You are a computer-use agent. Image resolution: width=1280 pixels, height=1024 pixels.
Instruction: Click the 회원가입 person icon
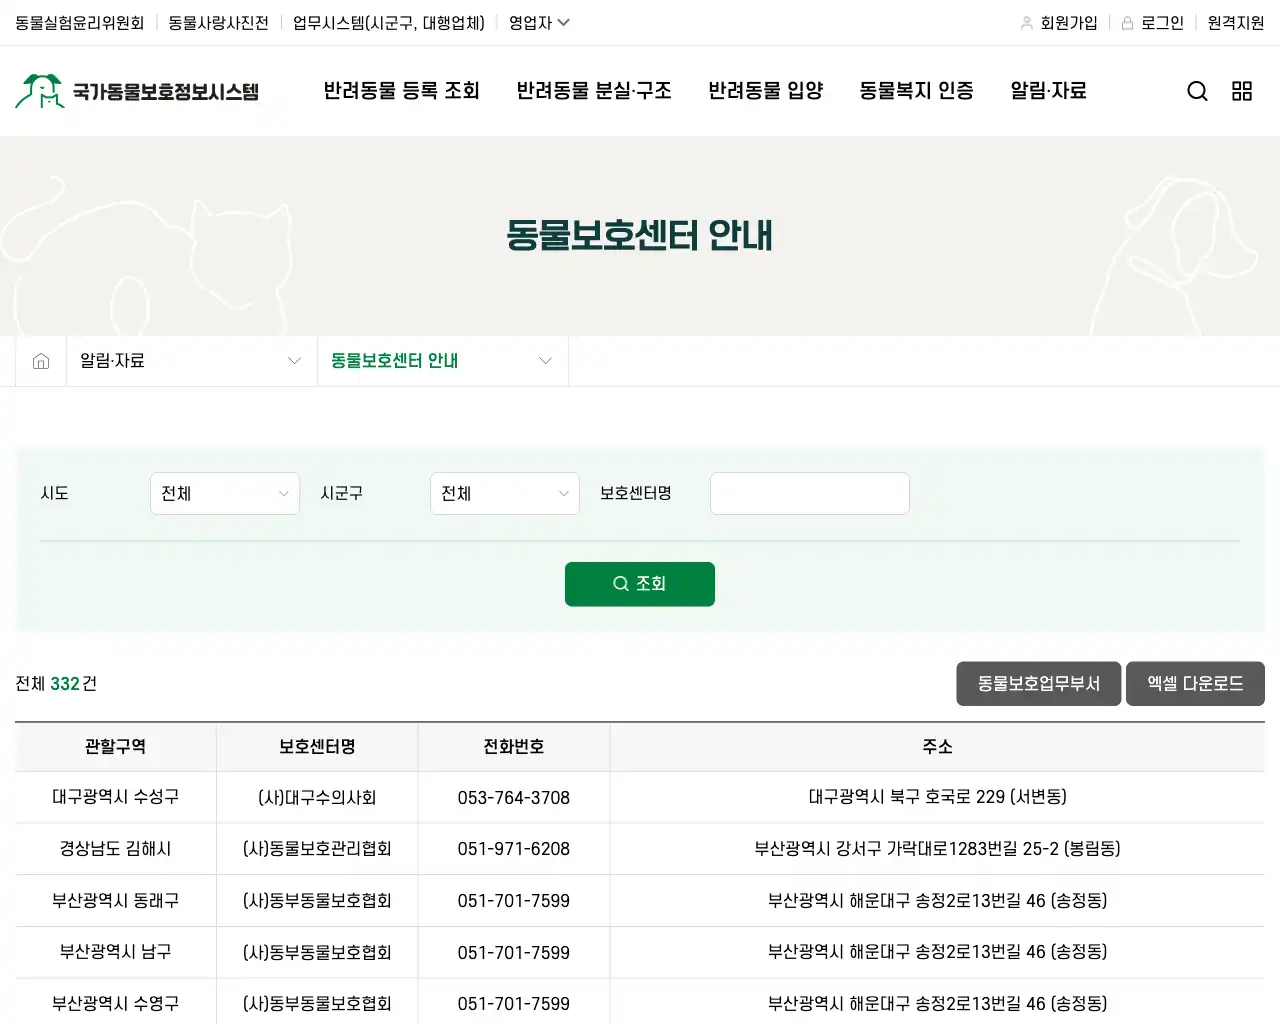[x=1027, y=23]
